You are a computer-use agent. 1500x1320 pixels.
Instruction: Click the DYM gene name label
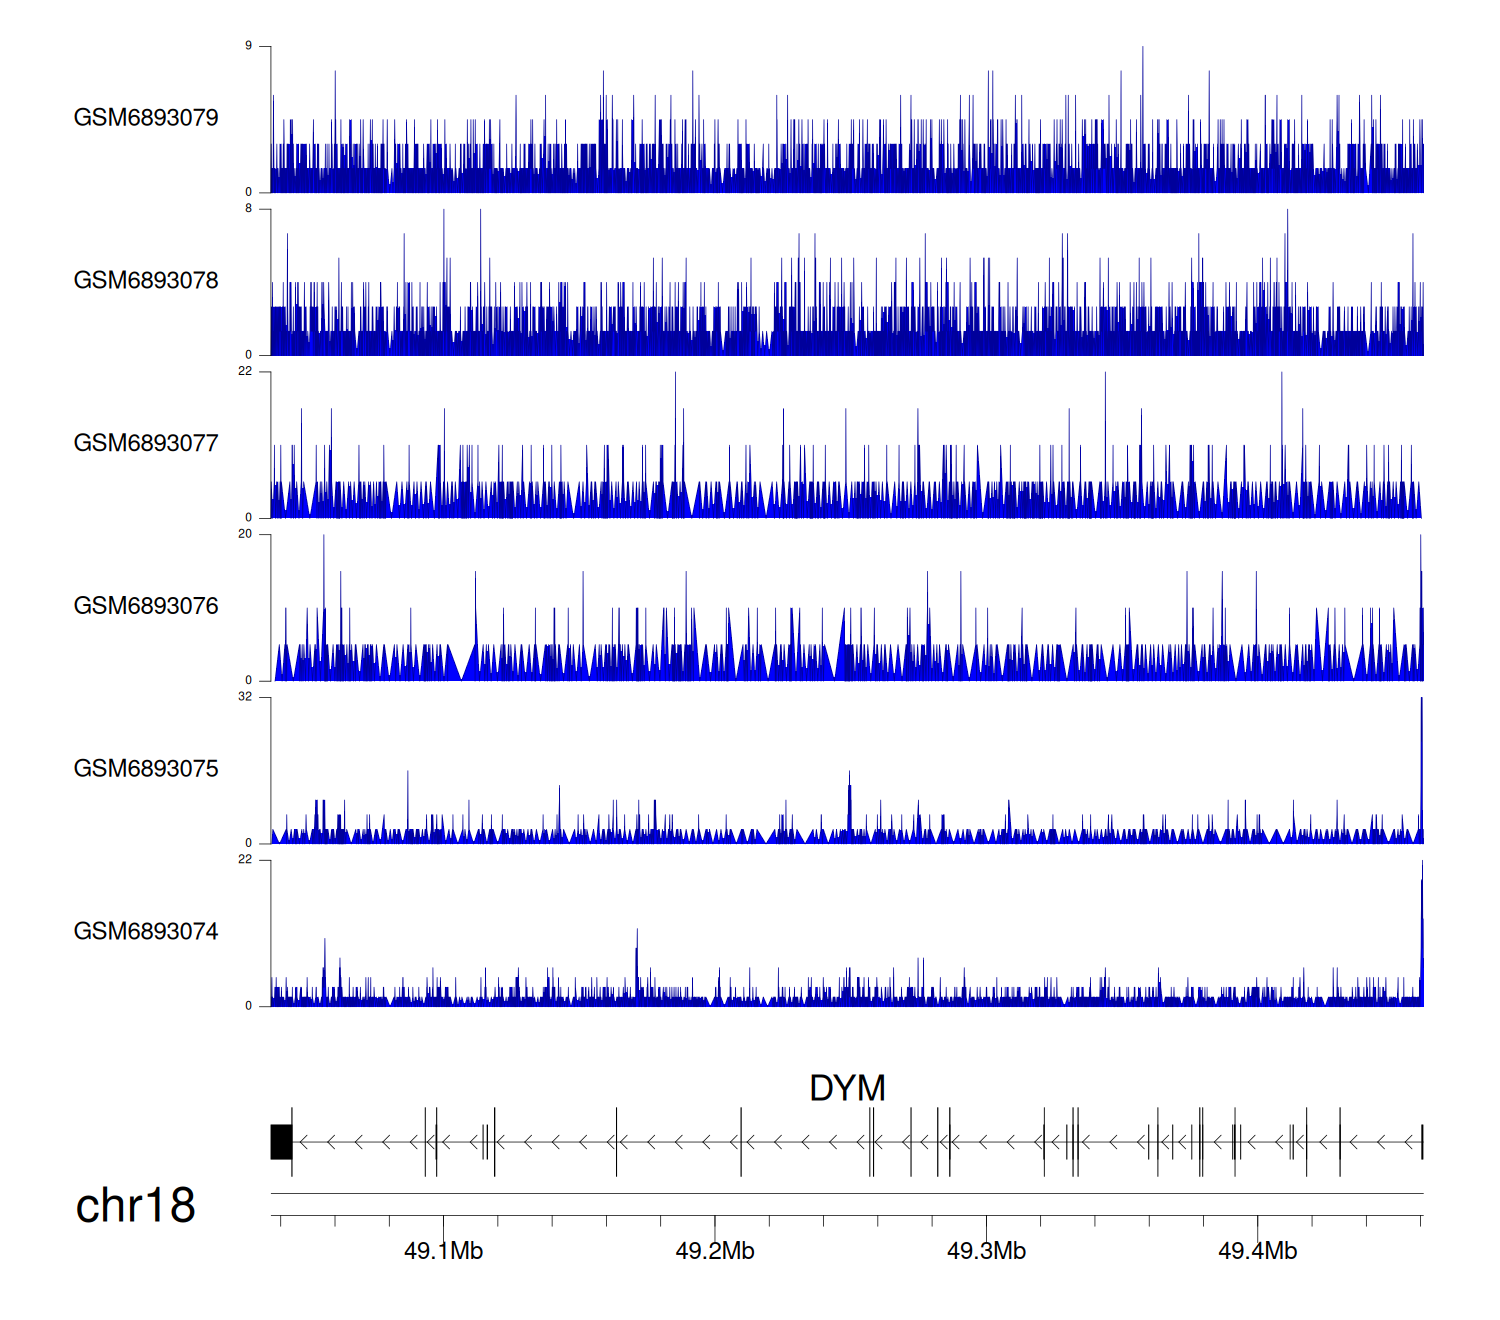coord(847,1088)
